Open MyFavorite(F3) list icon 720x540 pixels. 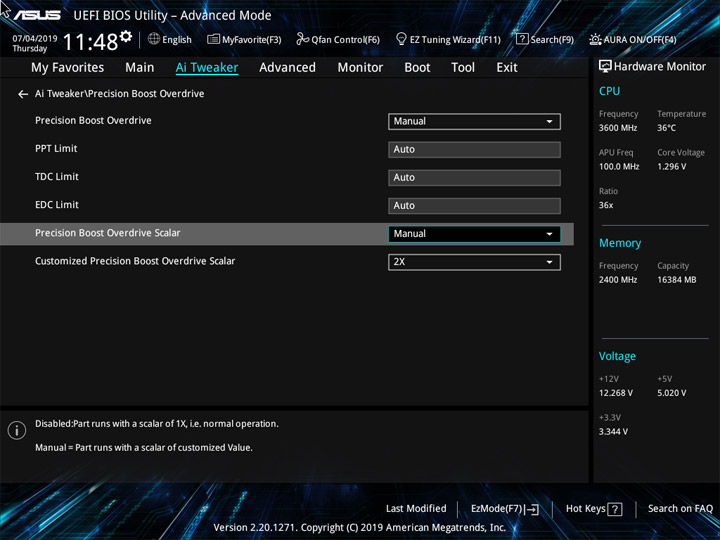click(x=213, y=39)
